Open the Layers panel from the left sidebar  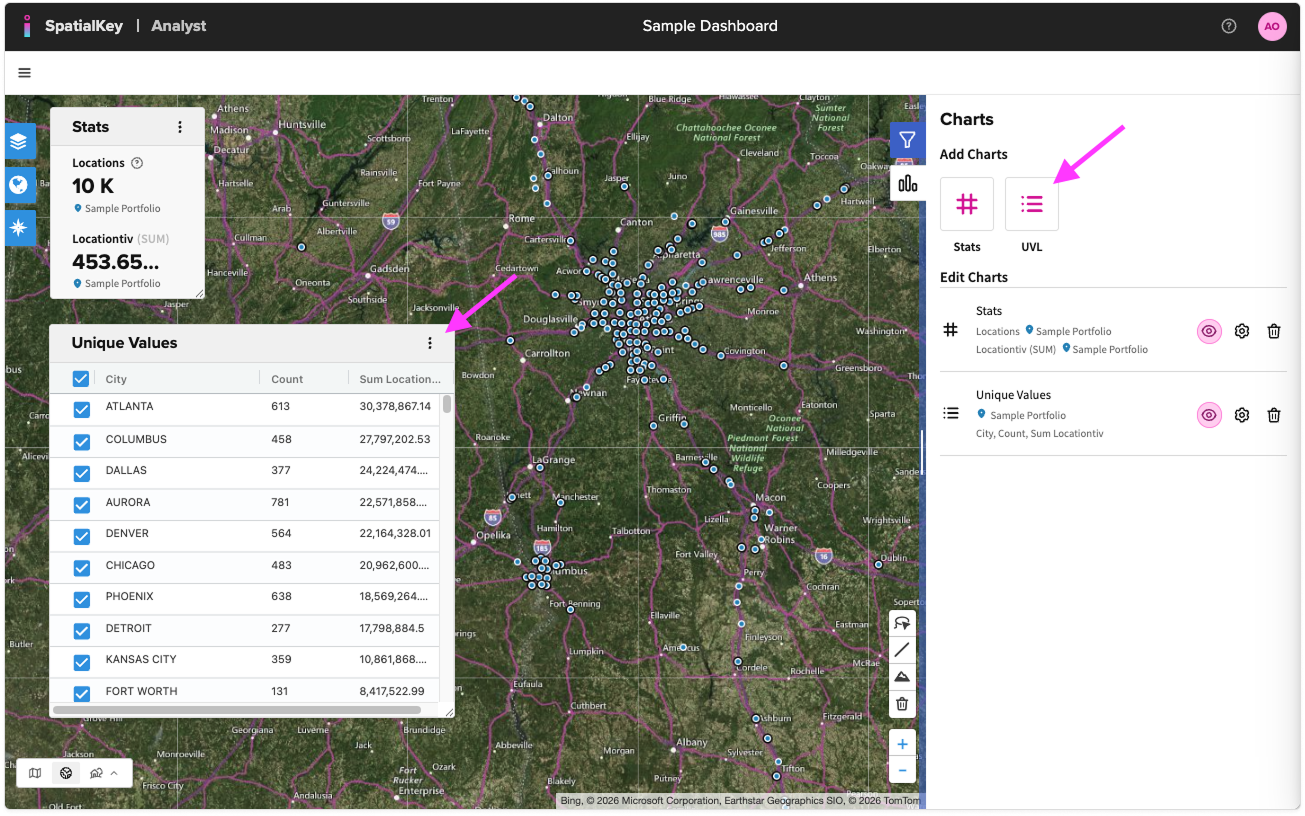tap(20, 142)
